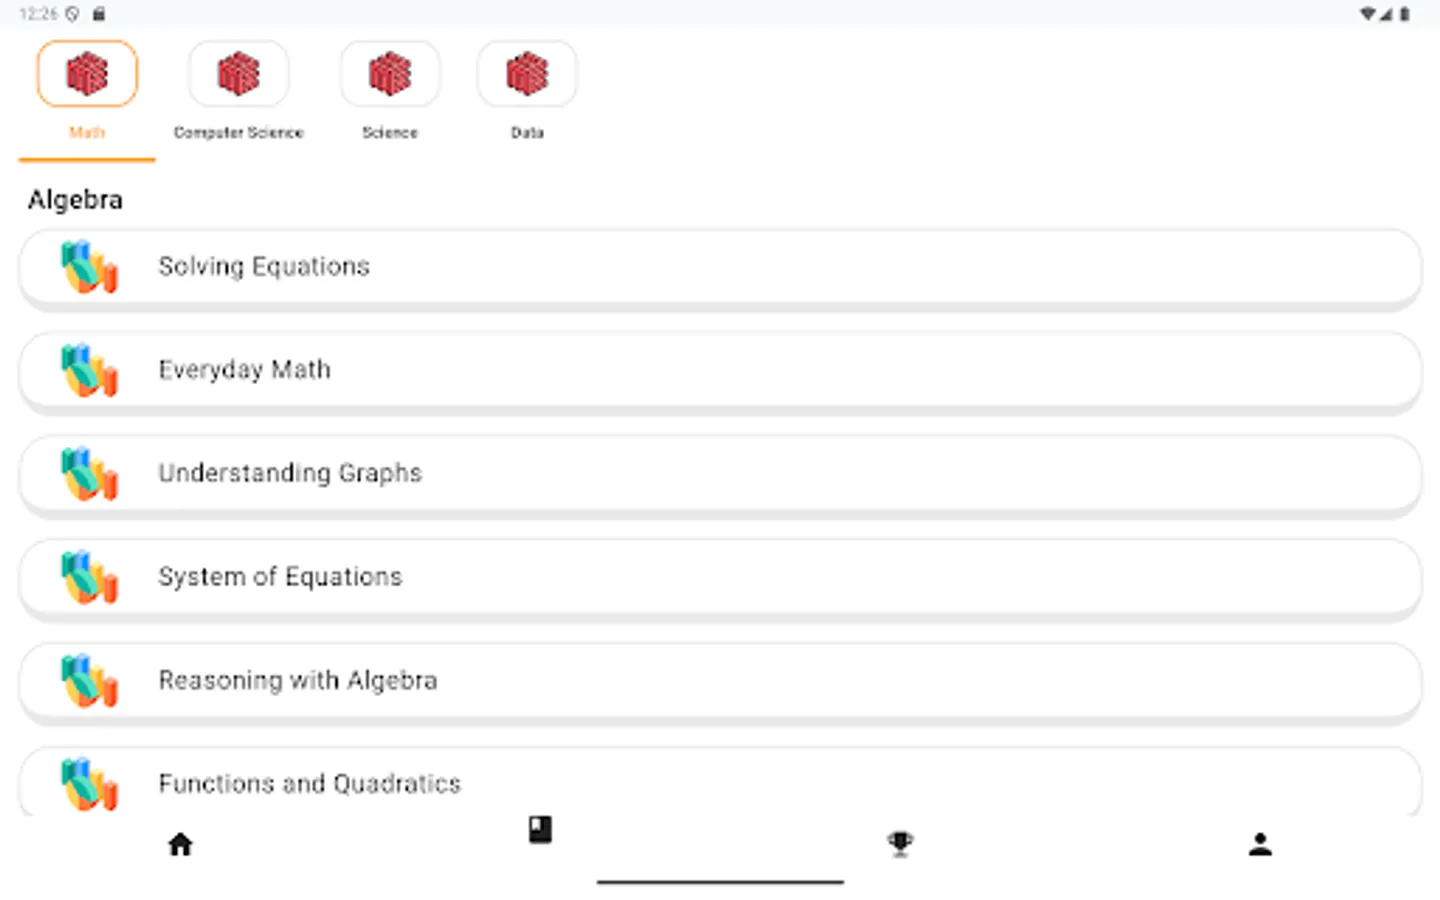Open the profile person icon

point(1260,844)
